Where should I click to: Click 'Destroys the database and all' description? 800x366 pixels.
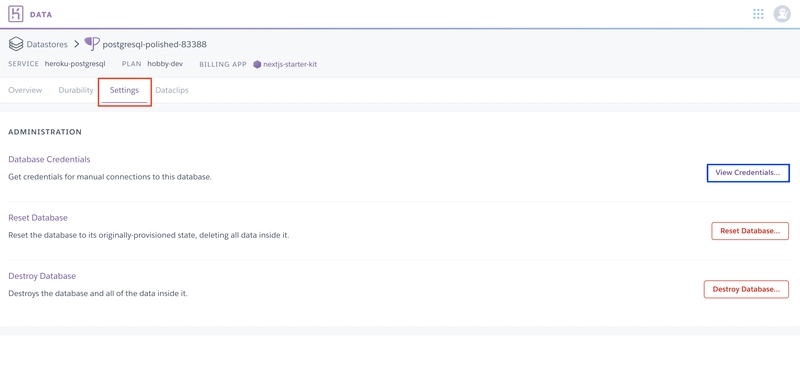(98, 294)
